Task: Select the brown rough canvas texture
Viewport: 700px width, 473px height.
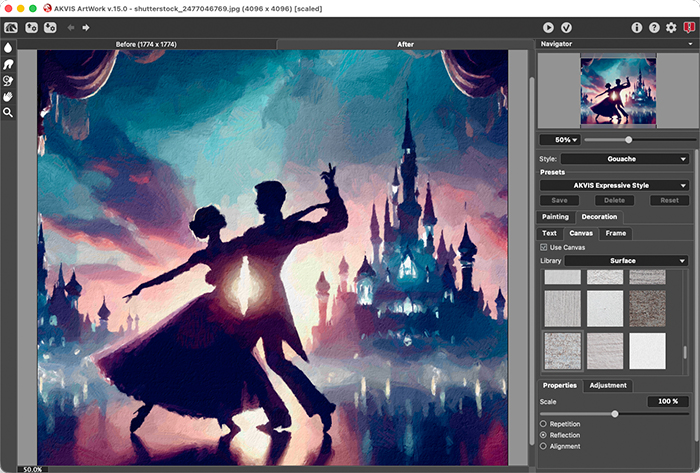Action: (647, 308)
